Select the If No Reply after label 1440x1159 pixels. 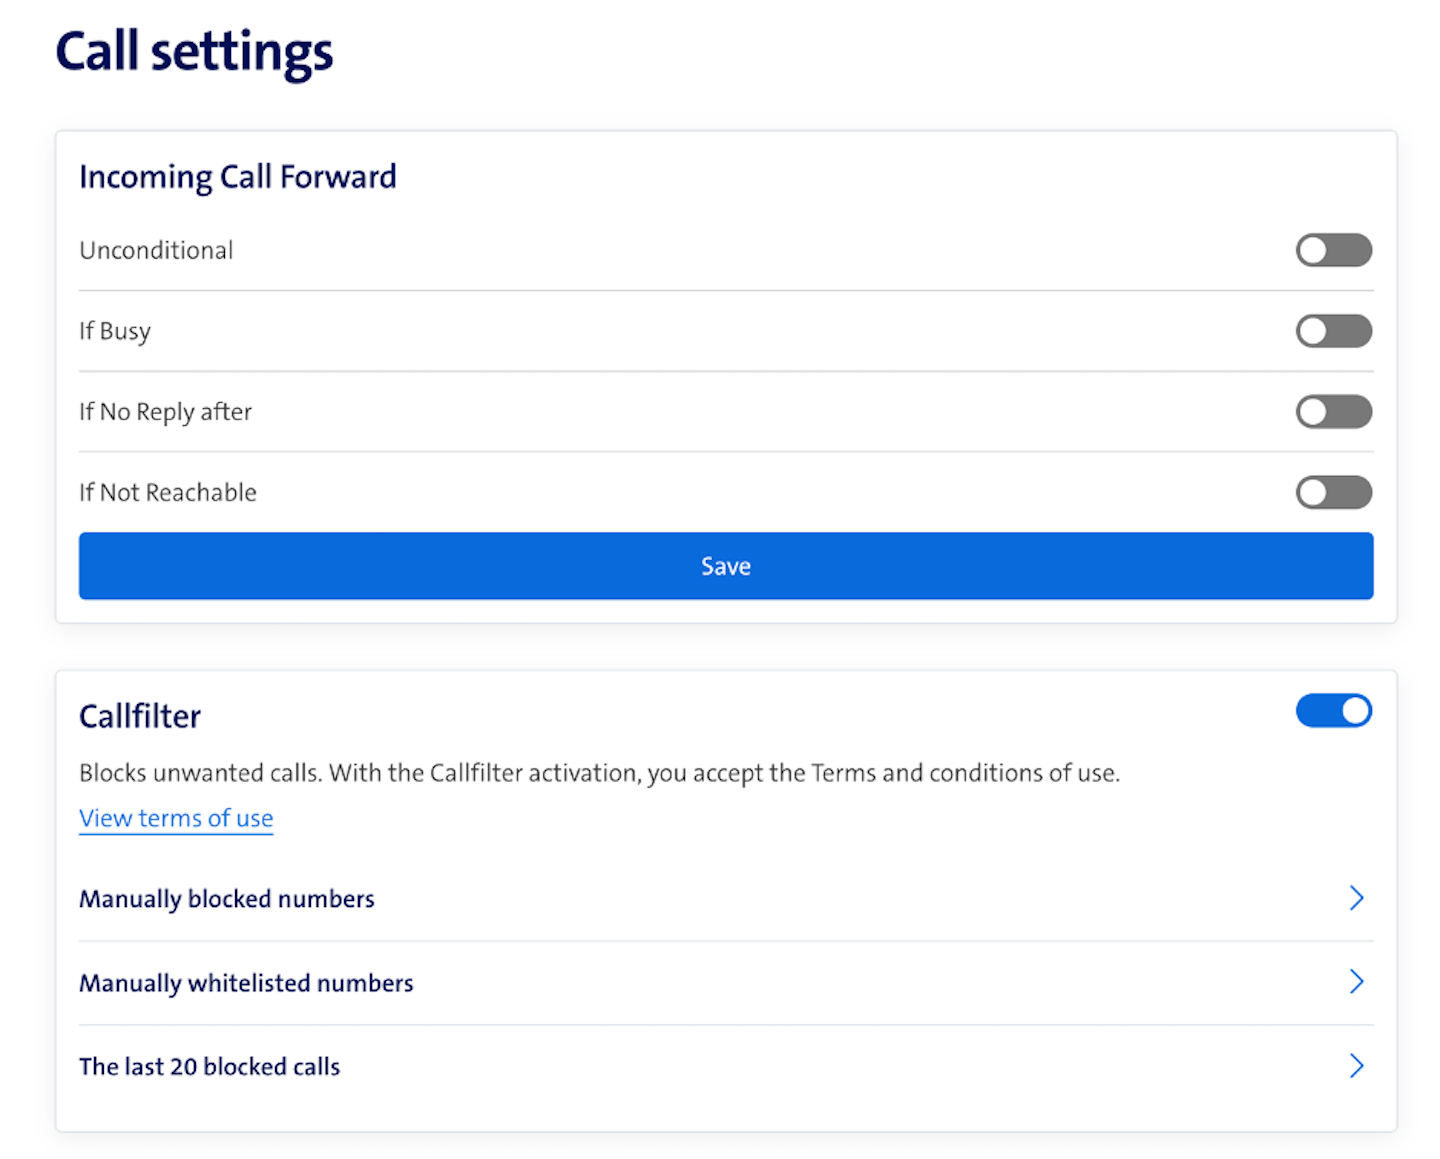166,412
